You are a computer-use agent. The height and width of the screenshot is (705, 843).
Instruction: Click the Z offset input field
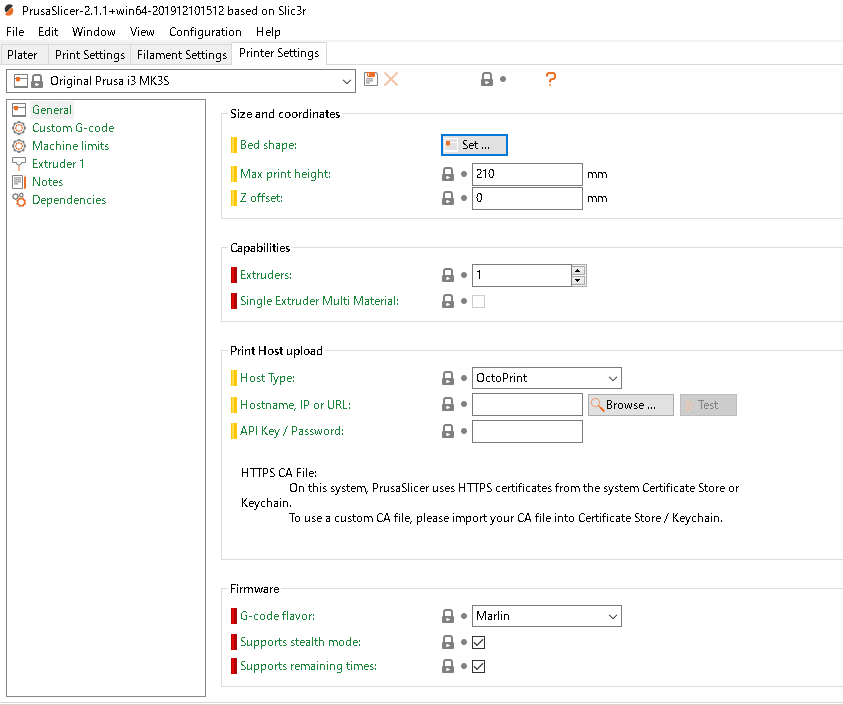527,198
